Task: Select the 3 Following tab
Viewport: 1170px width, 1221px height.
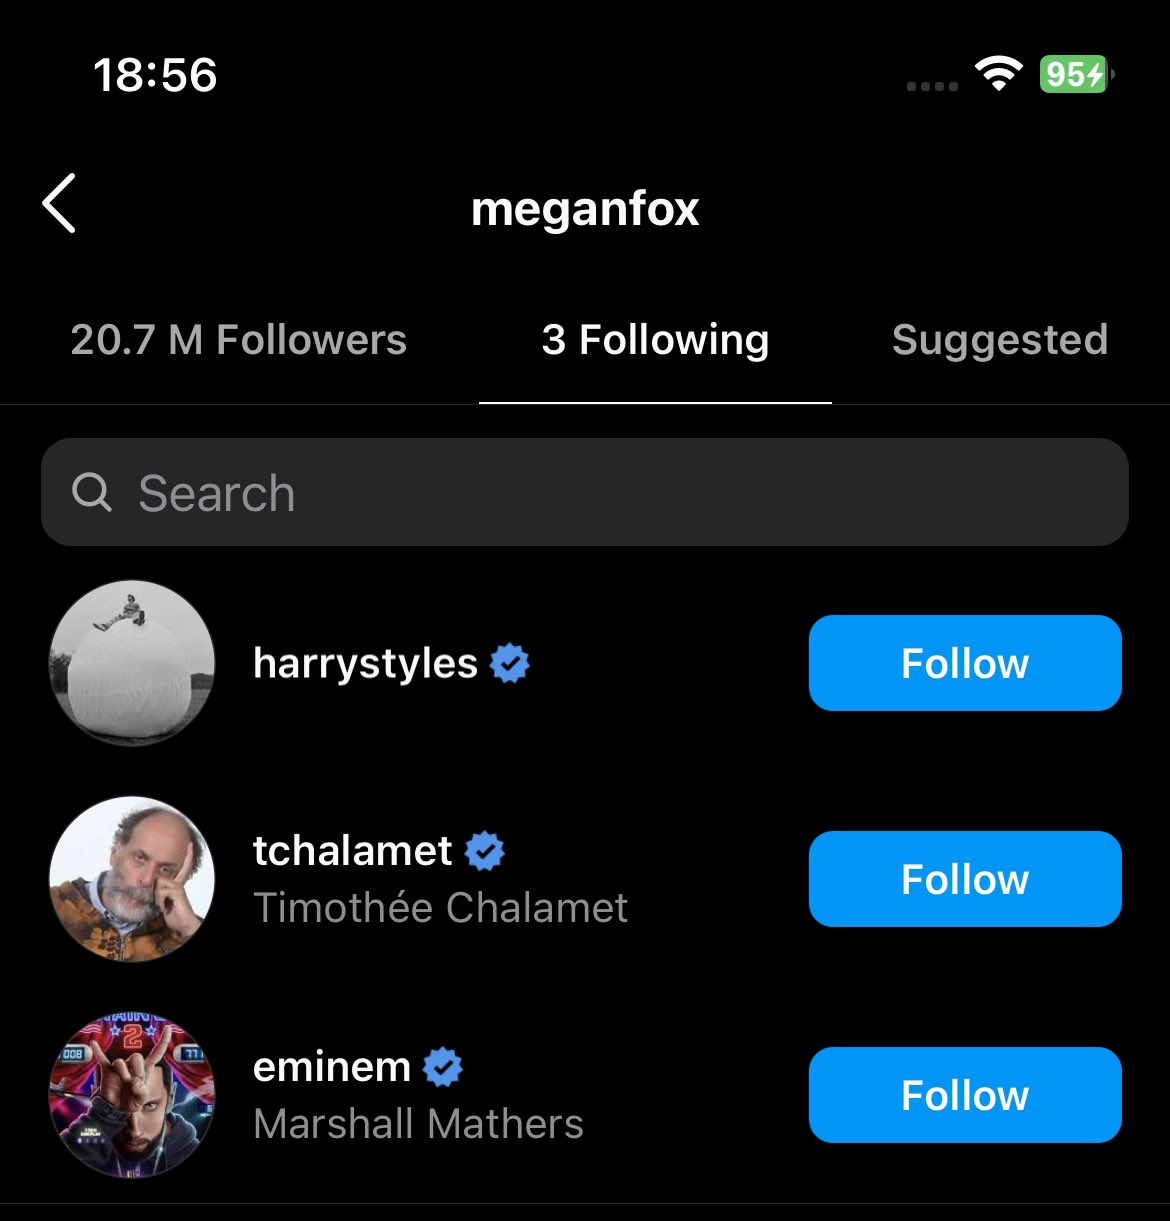Action: (x=655, y=340)
